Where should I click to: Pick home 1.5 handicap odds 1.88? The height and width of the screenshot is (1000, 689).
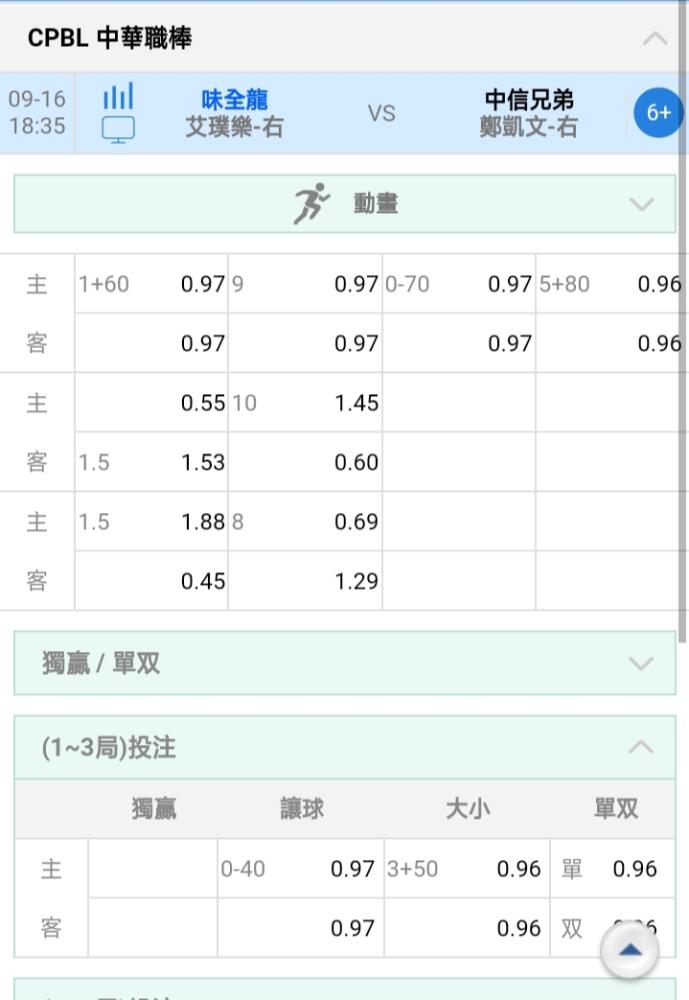[152, 522]
